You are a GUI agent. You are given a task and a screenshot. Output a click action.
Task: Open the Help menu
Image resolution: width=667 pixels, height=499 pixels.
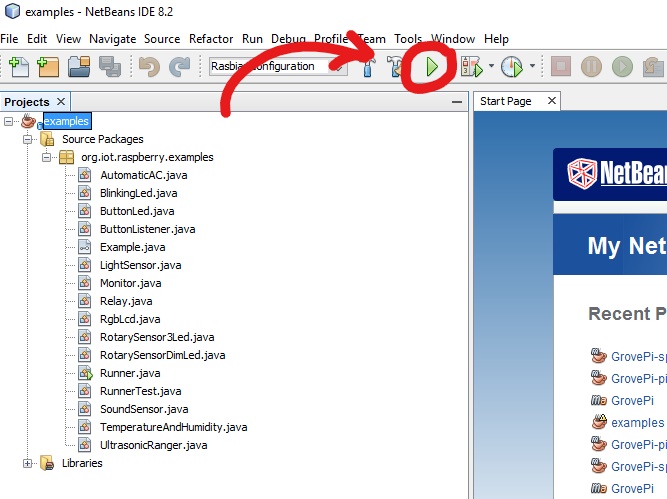point(496,39)
